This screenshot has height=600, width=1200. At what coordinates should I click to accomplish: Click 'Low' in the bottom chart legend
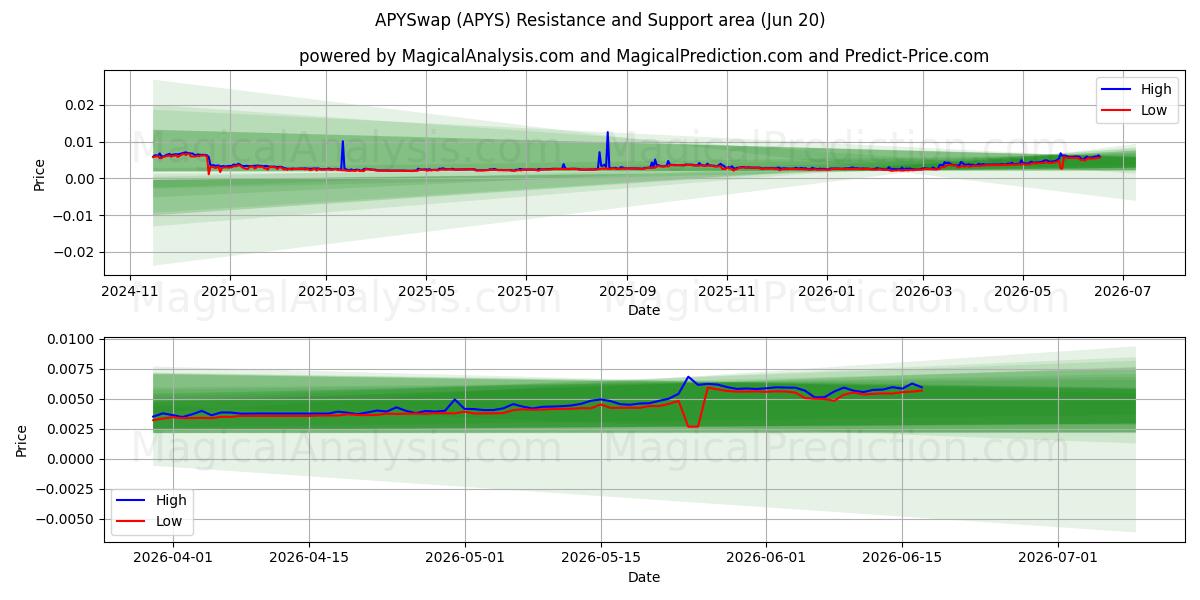(x=170, y=520)
